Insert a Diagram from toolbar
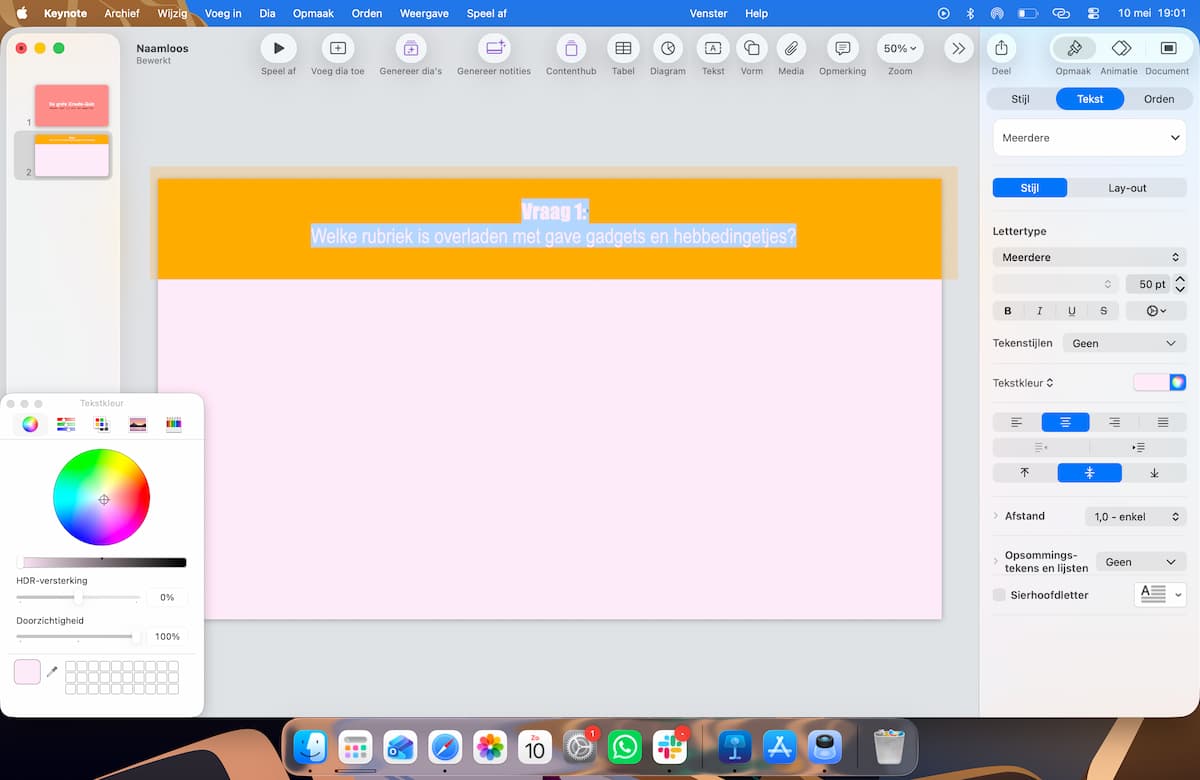Image resolution: width=1200 pixels, height=780 pixels. (x=668, y=48)
